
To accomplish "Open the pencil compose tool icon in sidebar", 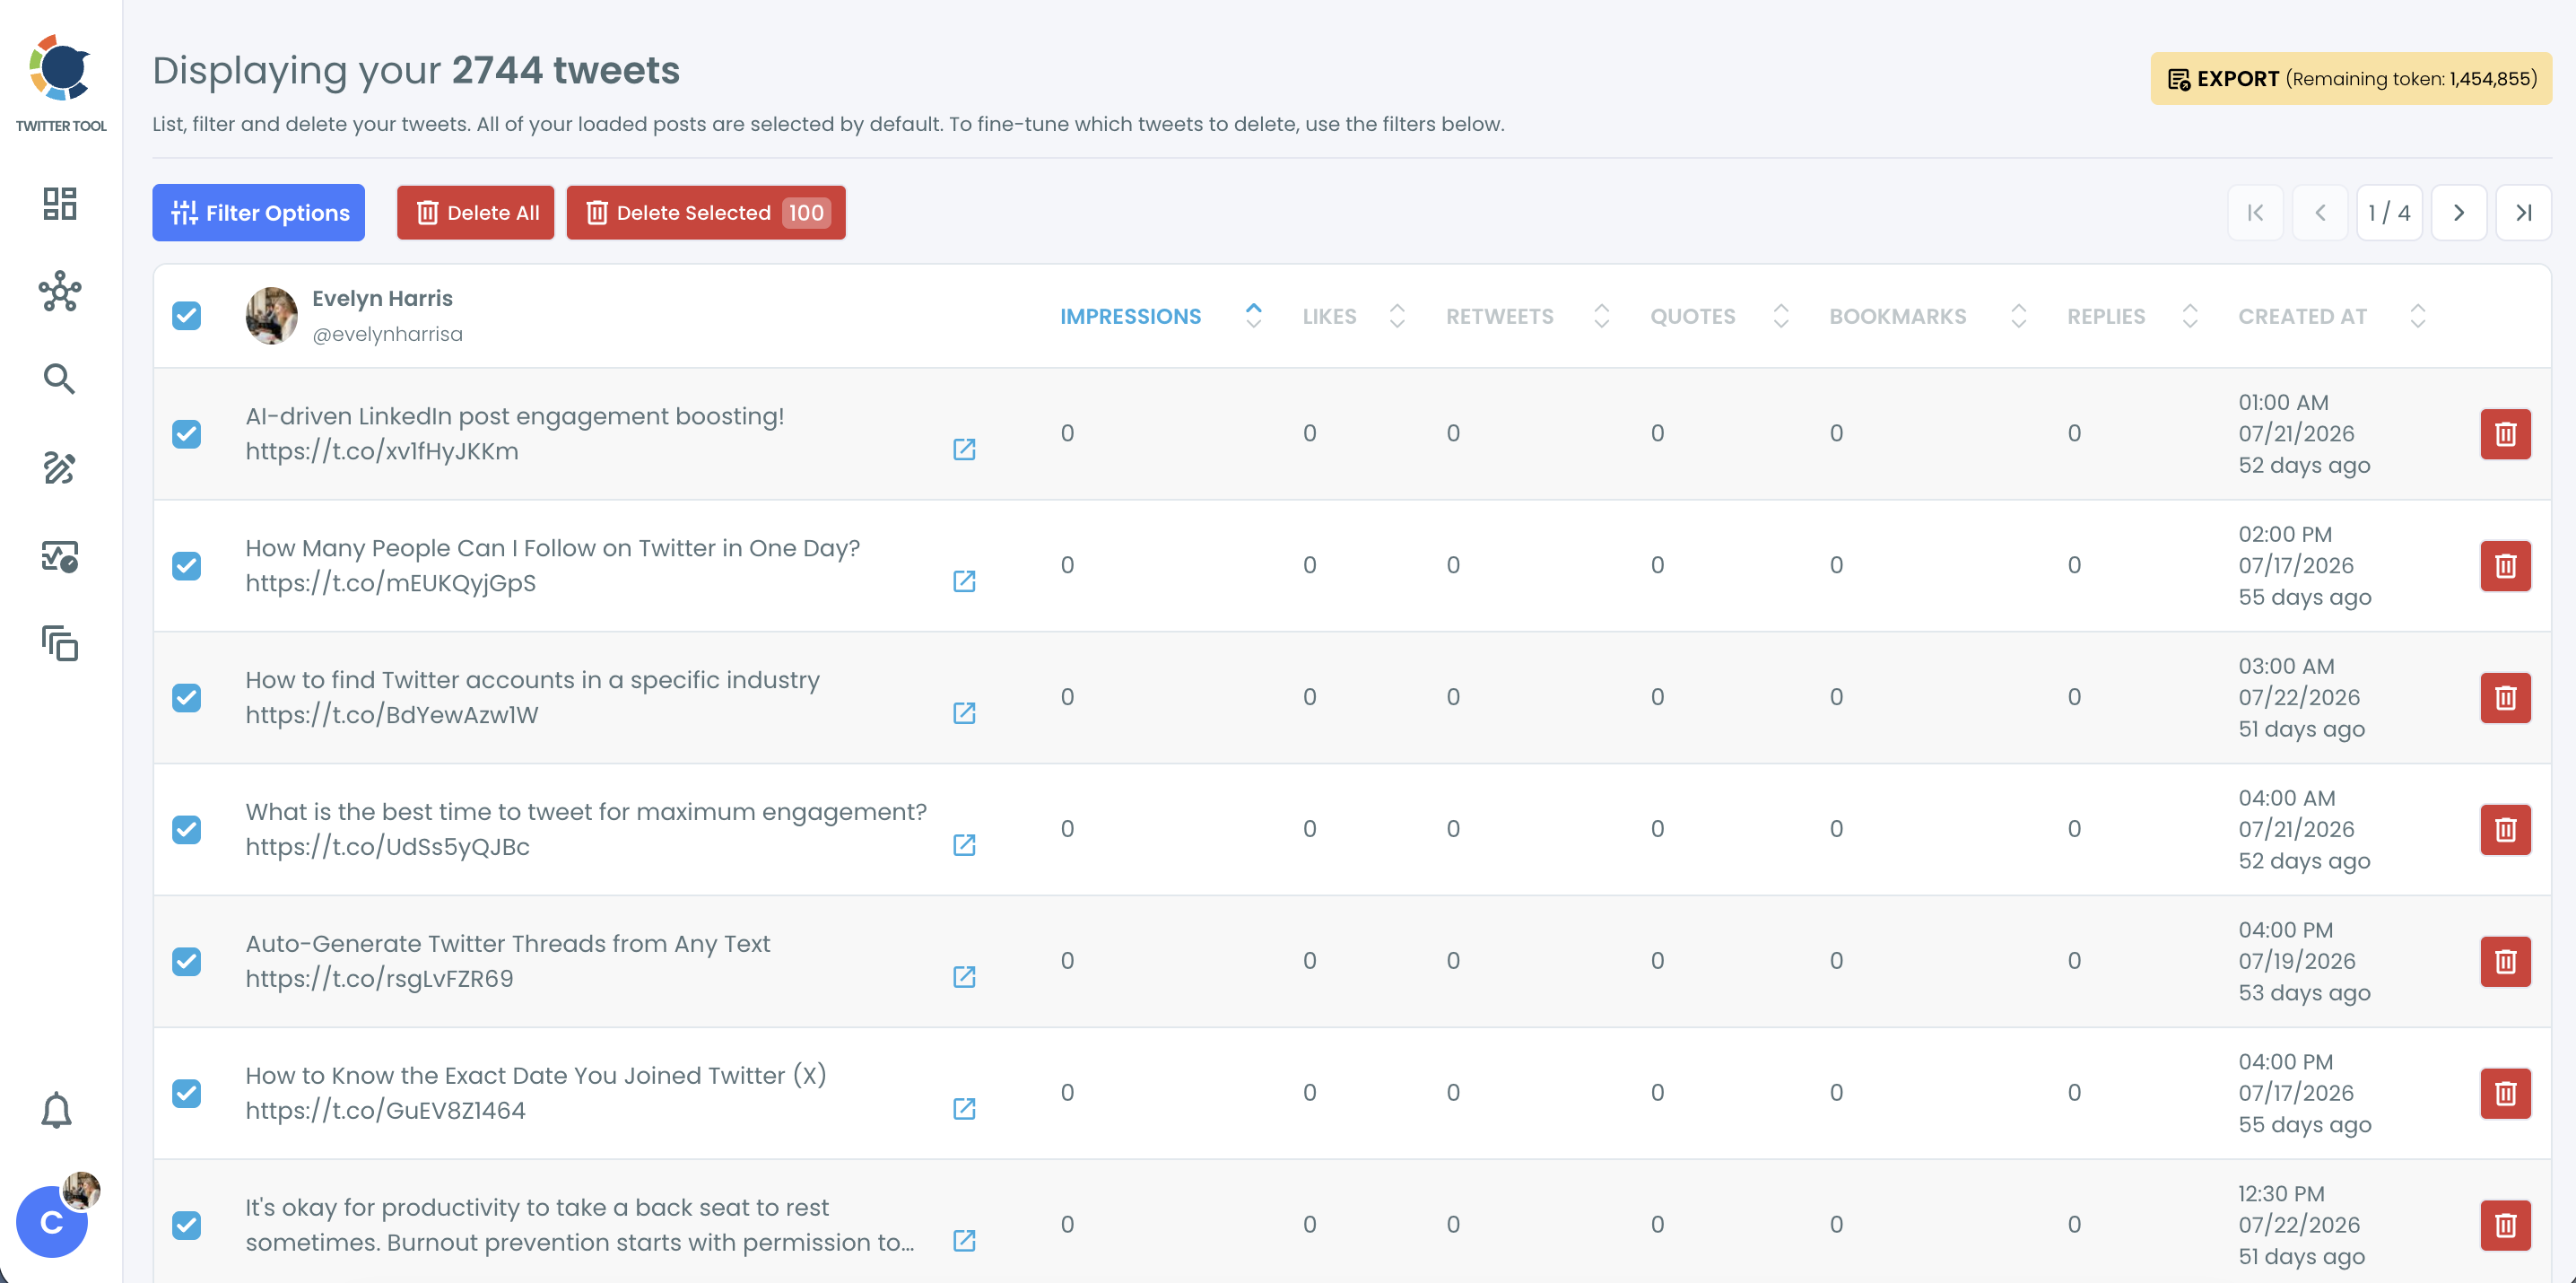I will [x=60, y=467].
